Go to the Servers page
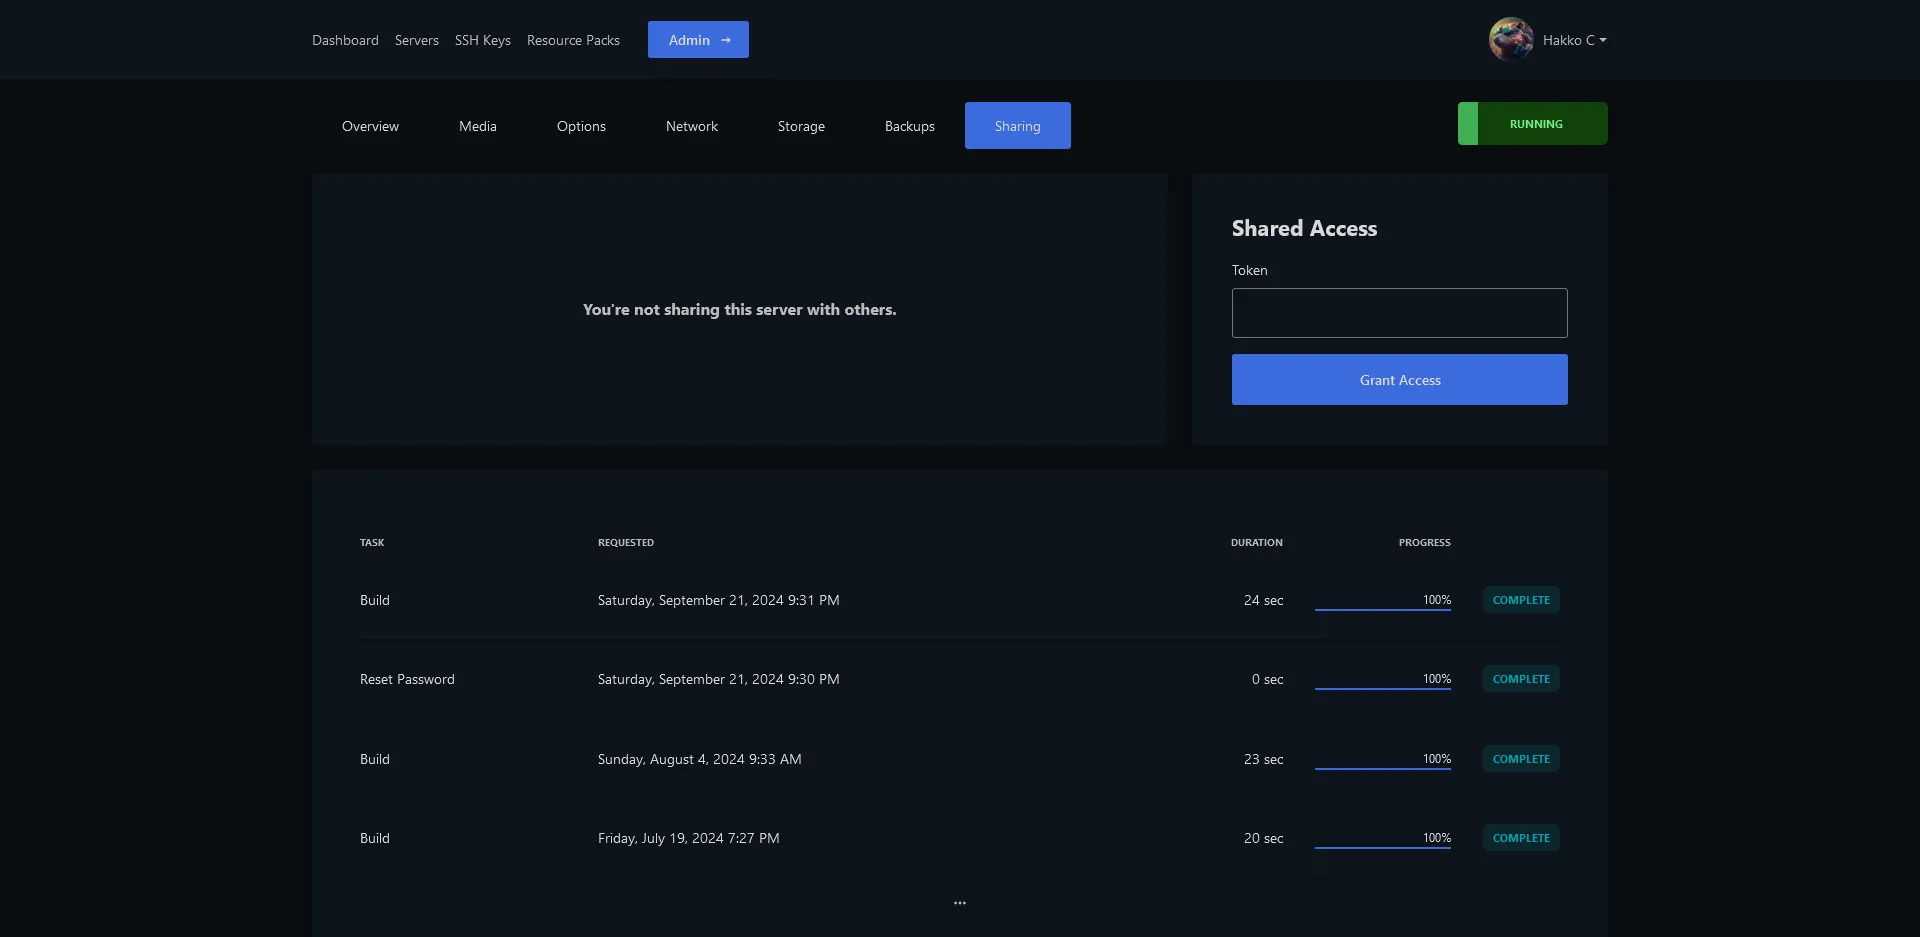This screenshot has width=1920, height=937. tap(416, 40)
